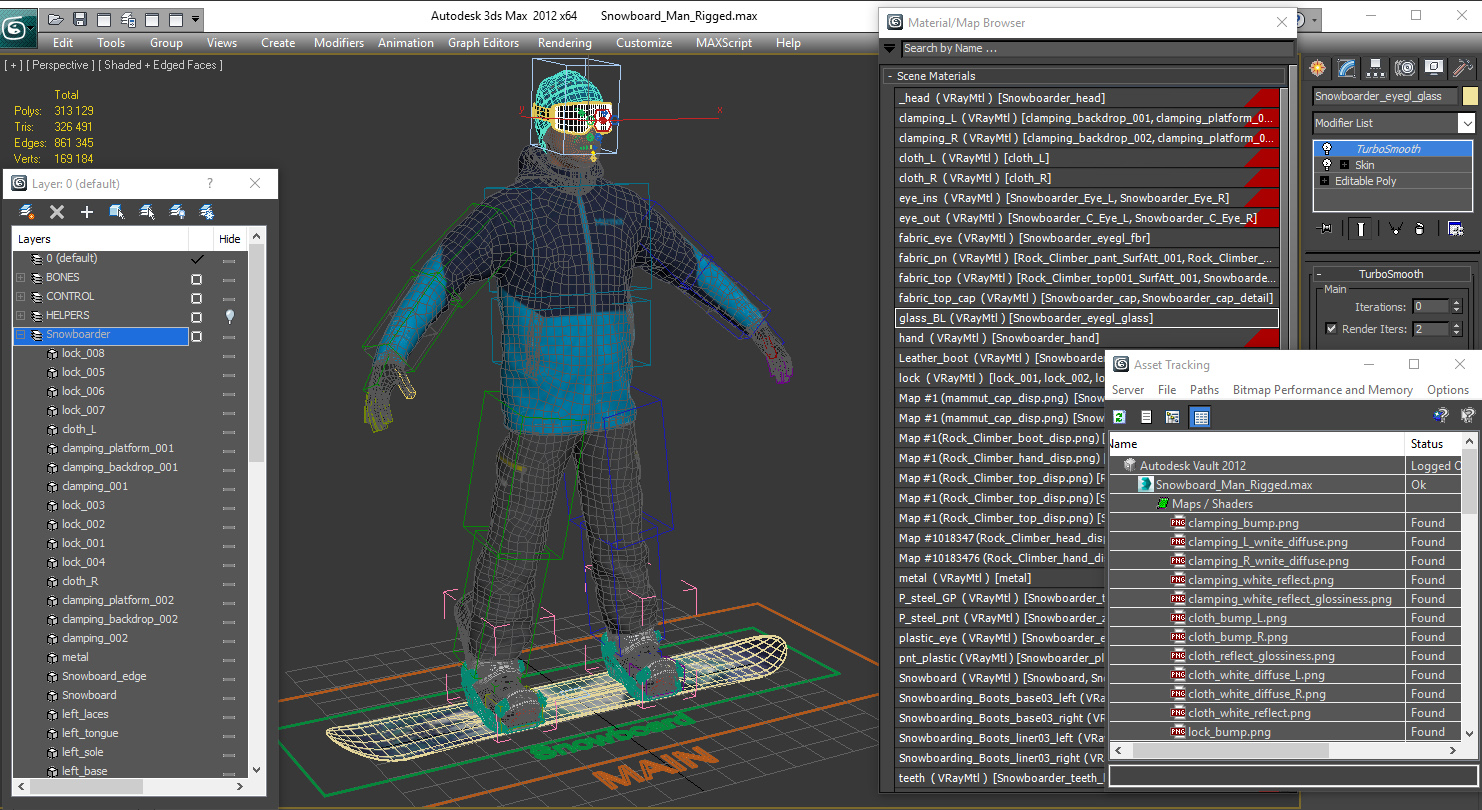Expand Skin modifier sub-objects plus box
Screen dimensions: 1482x810
click(x=1344, y=165)
